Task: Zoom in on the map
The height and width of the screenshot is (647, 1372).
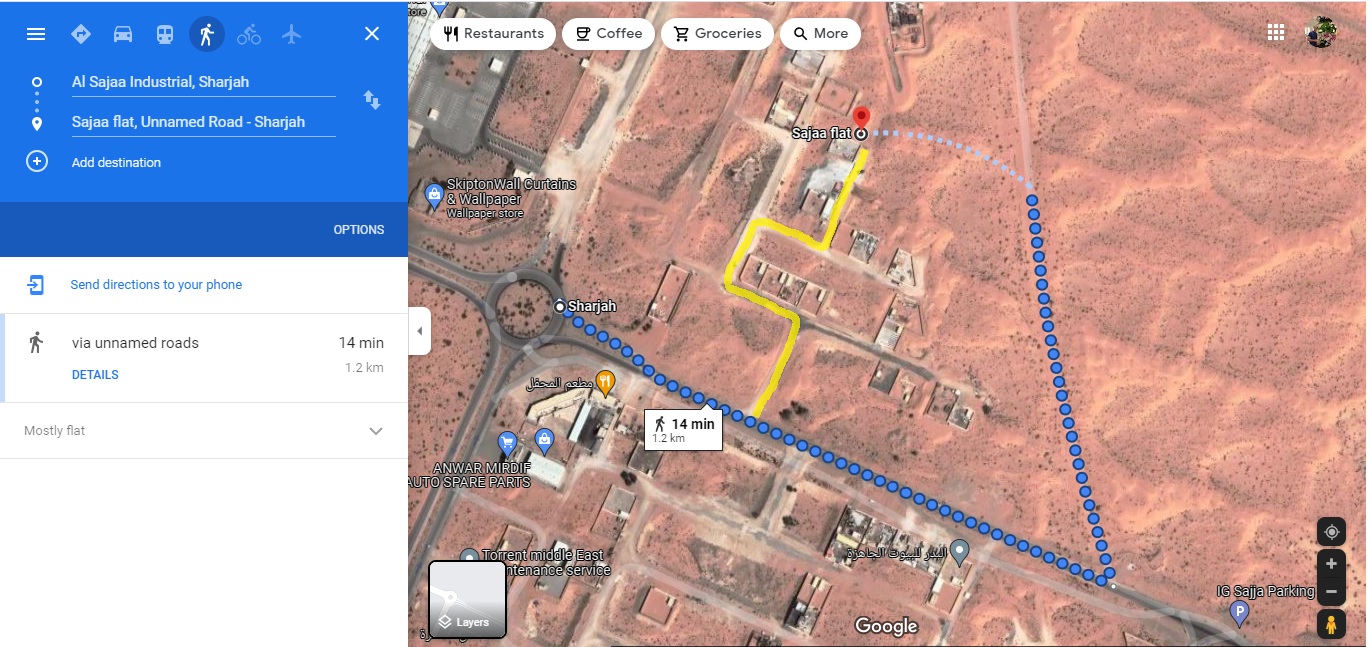Action: click(x=1331, y=564)
